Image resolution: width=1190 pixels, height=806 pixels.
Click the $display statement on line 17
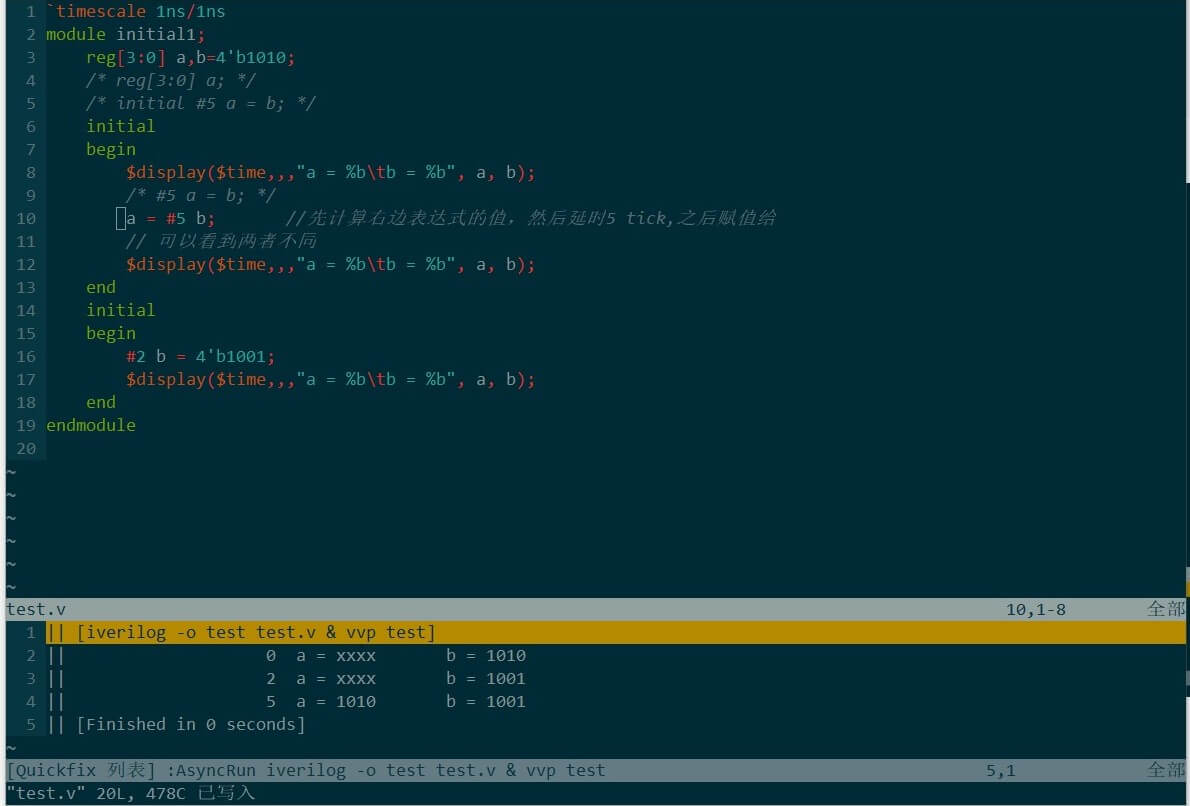[x=331, y=379]
